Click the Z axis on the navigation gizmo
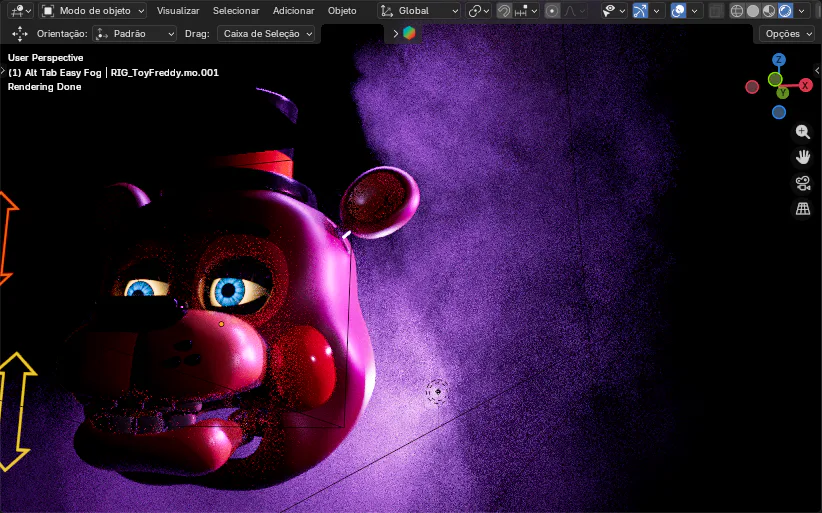 [x=778, y=59]
